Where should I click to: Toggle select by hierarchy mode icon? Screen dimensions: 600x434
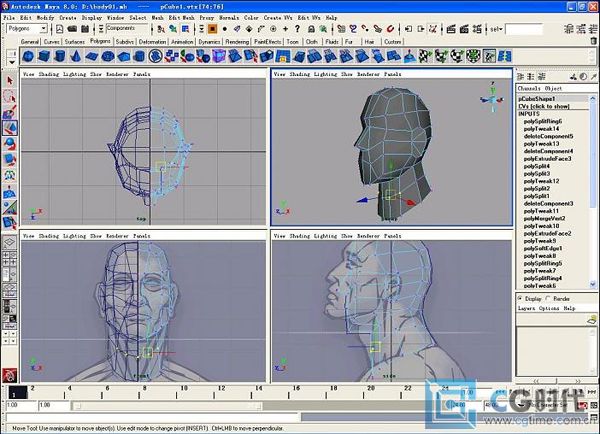tap(161, 29)
